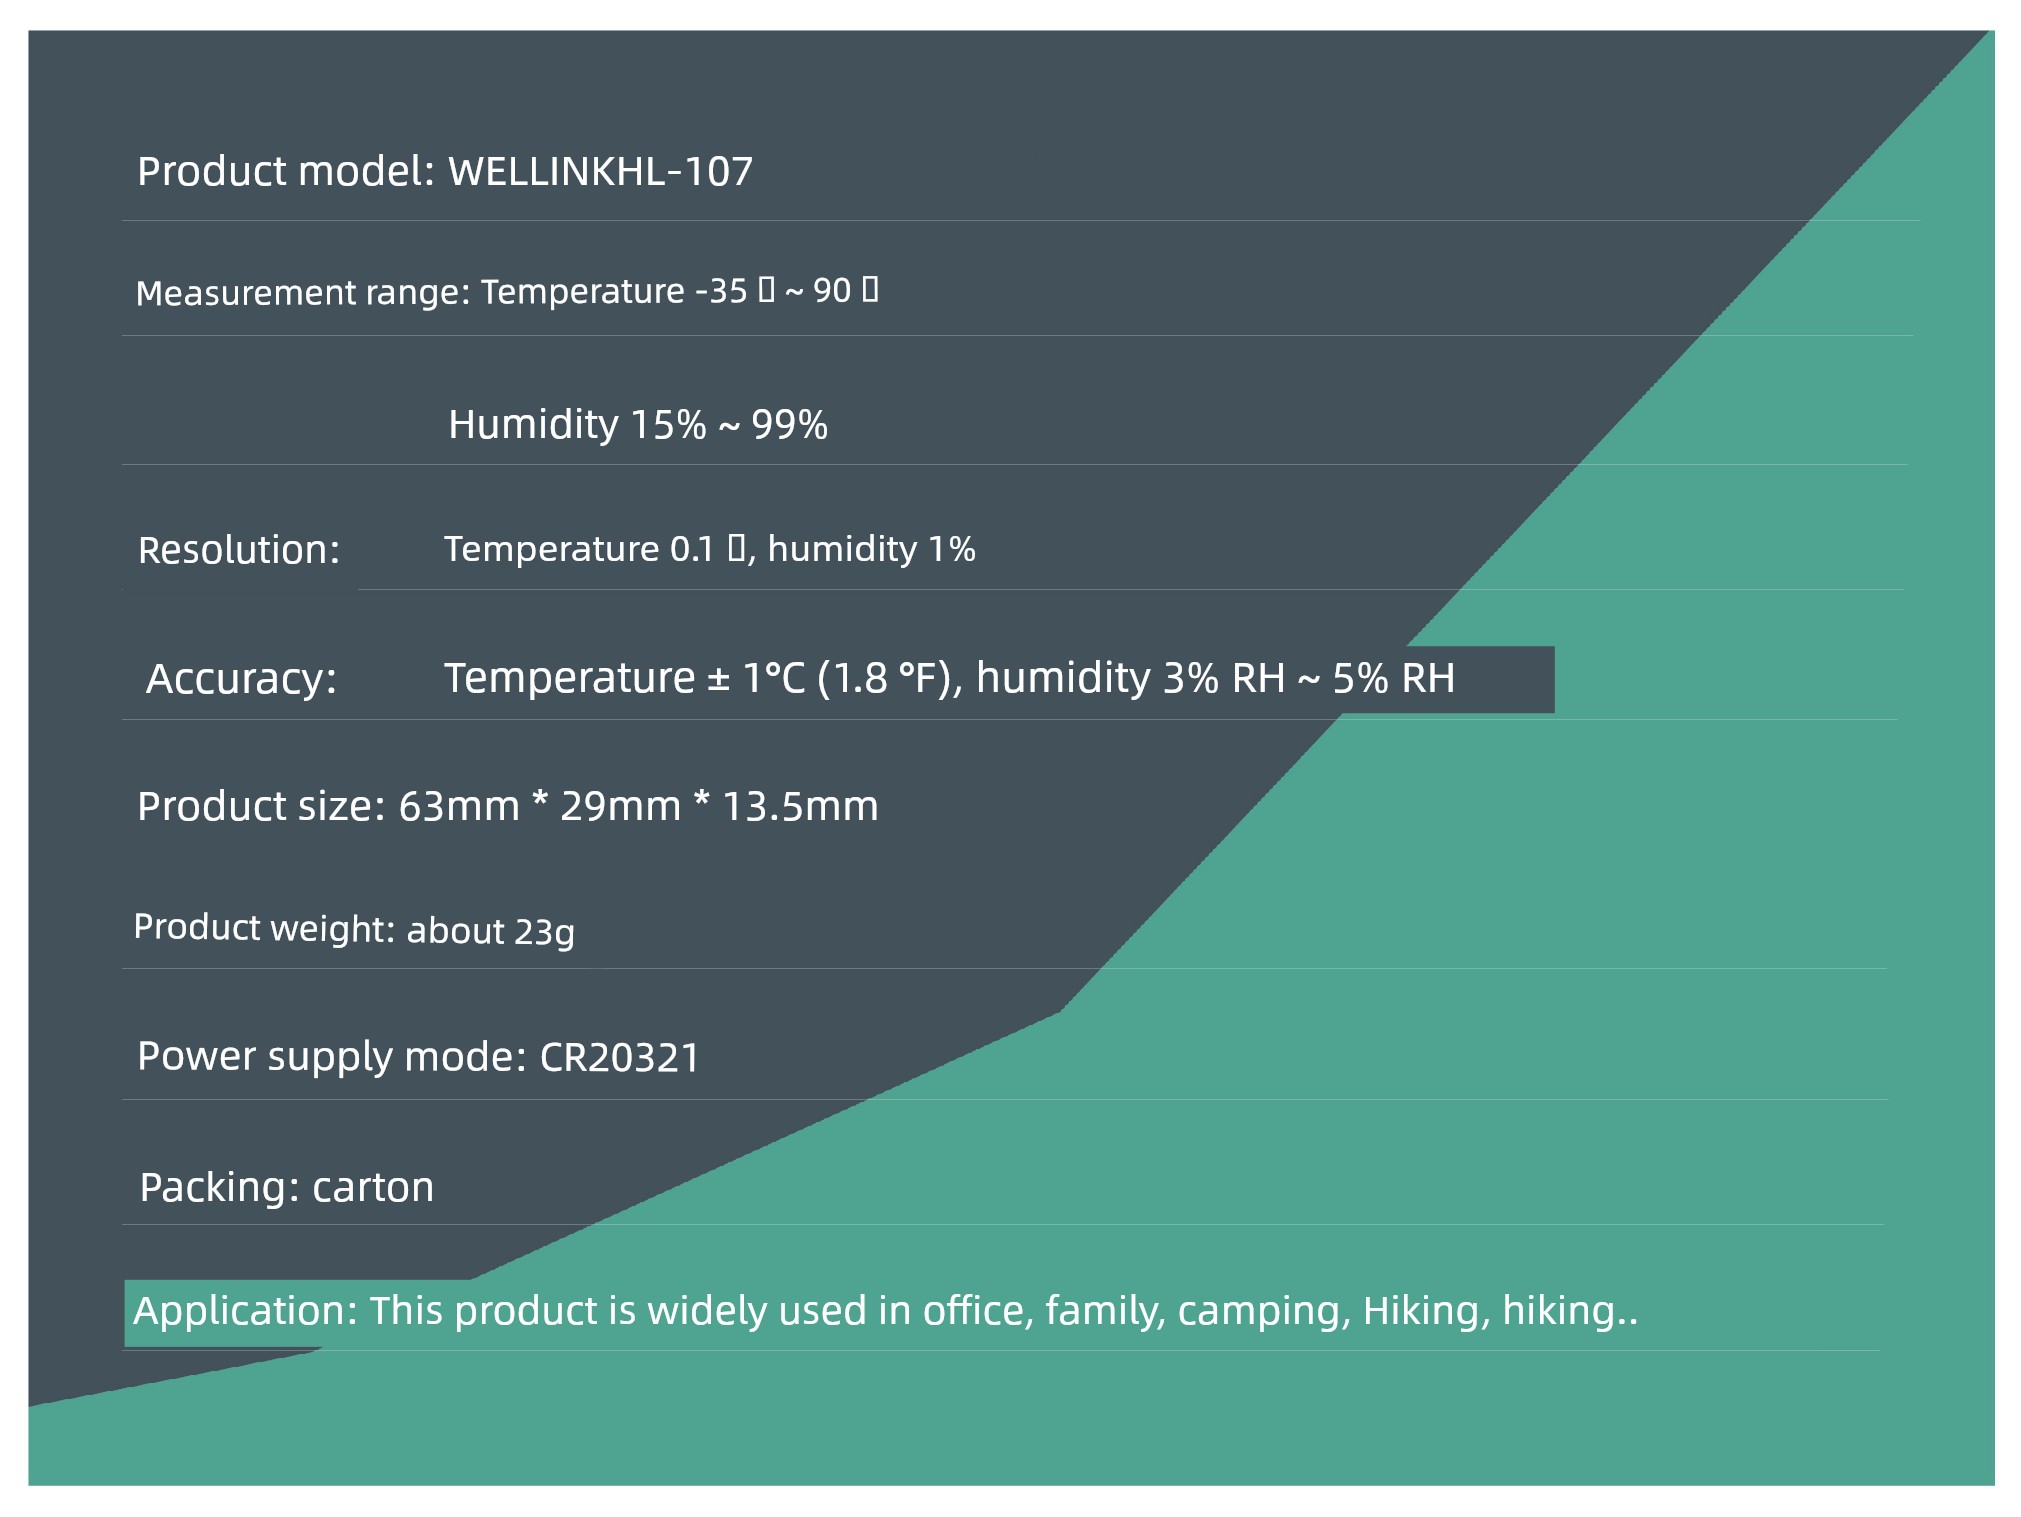The width and height of the screenshot is (2021, 1517).
Task: Click the Product model WELLINKHL-107 text
Action: (445, 171)
